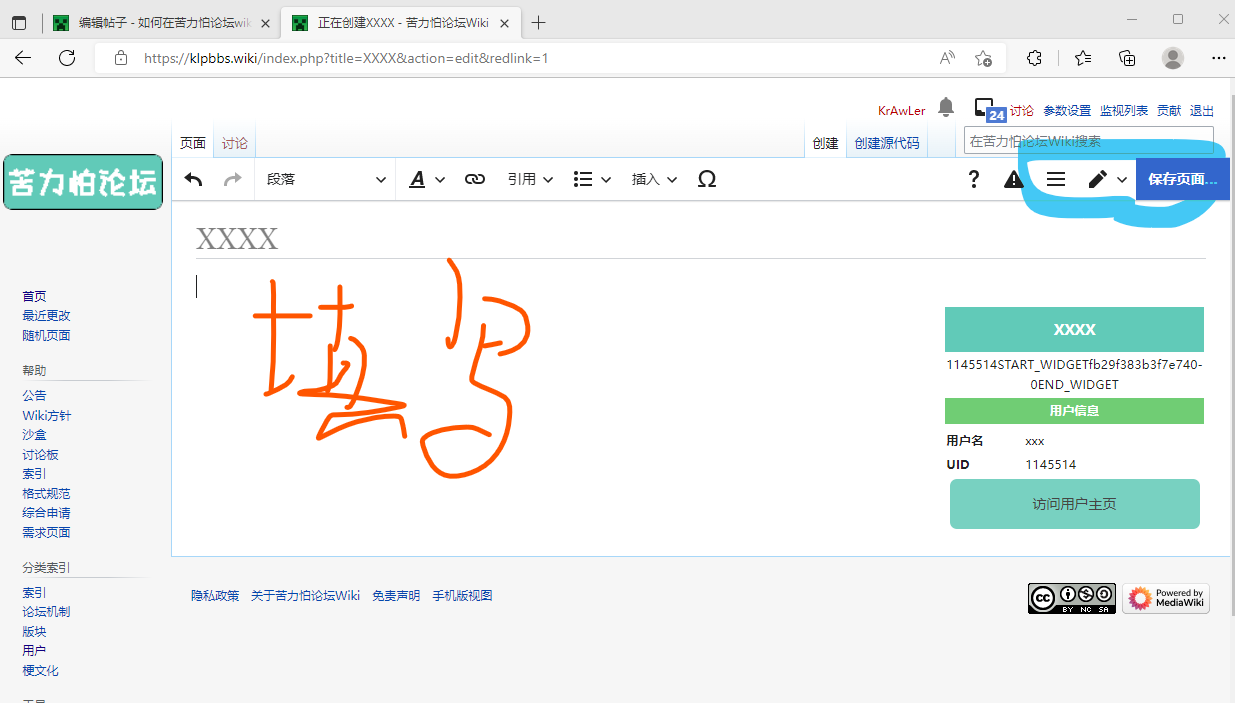Open the 隐私政策 footer link
1235x703 pixels.
[215, 595]
